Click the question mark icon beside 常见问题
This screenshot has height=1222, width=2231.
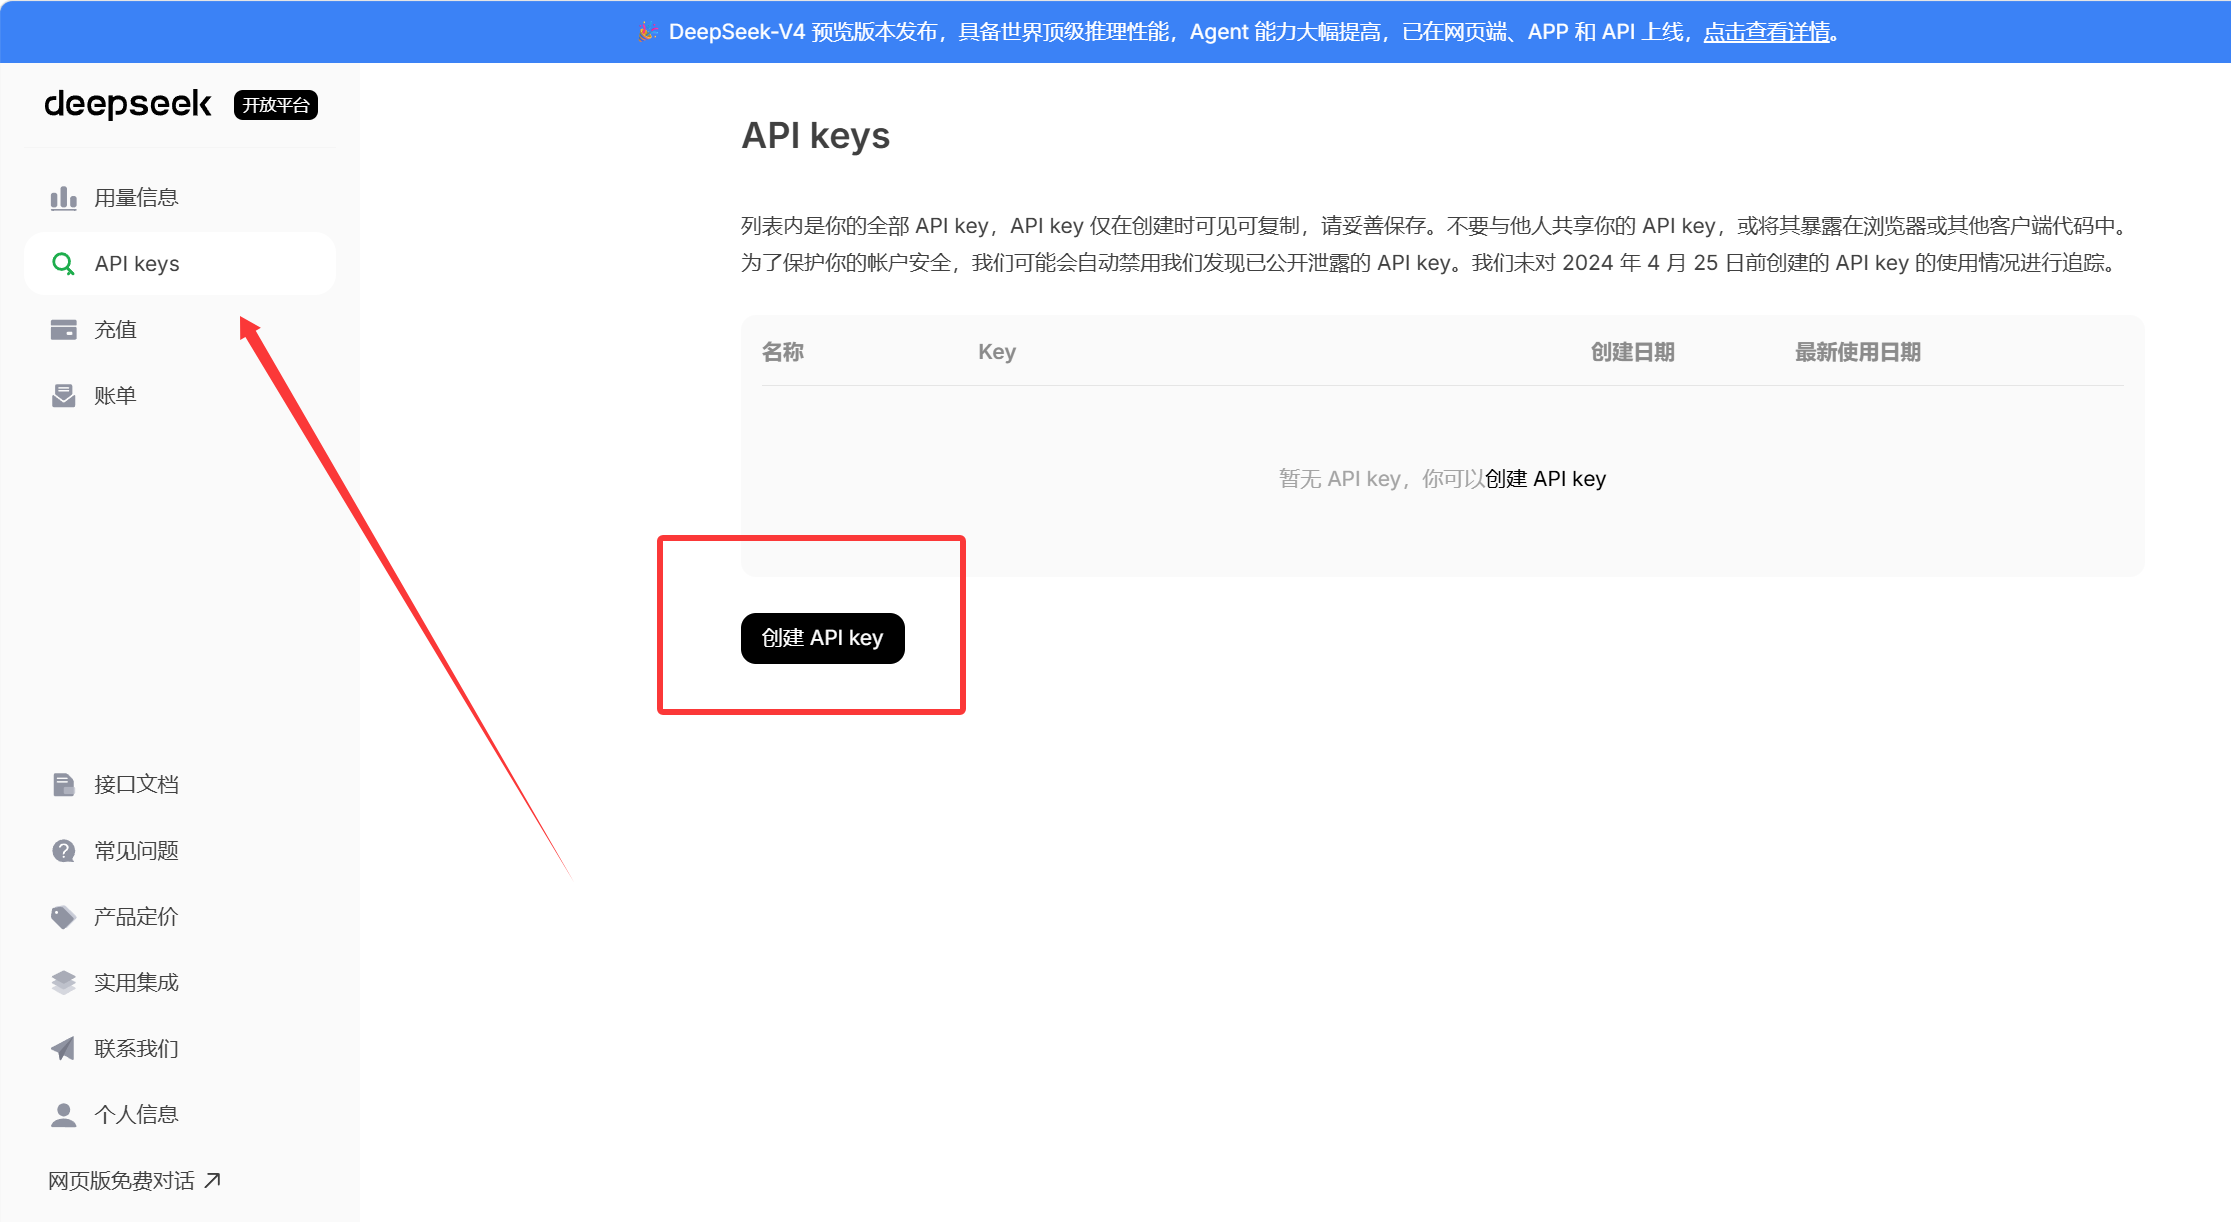tap(63, 851)
